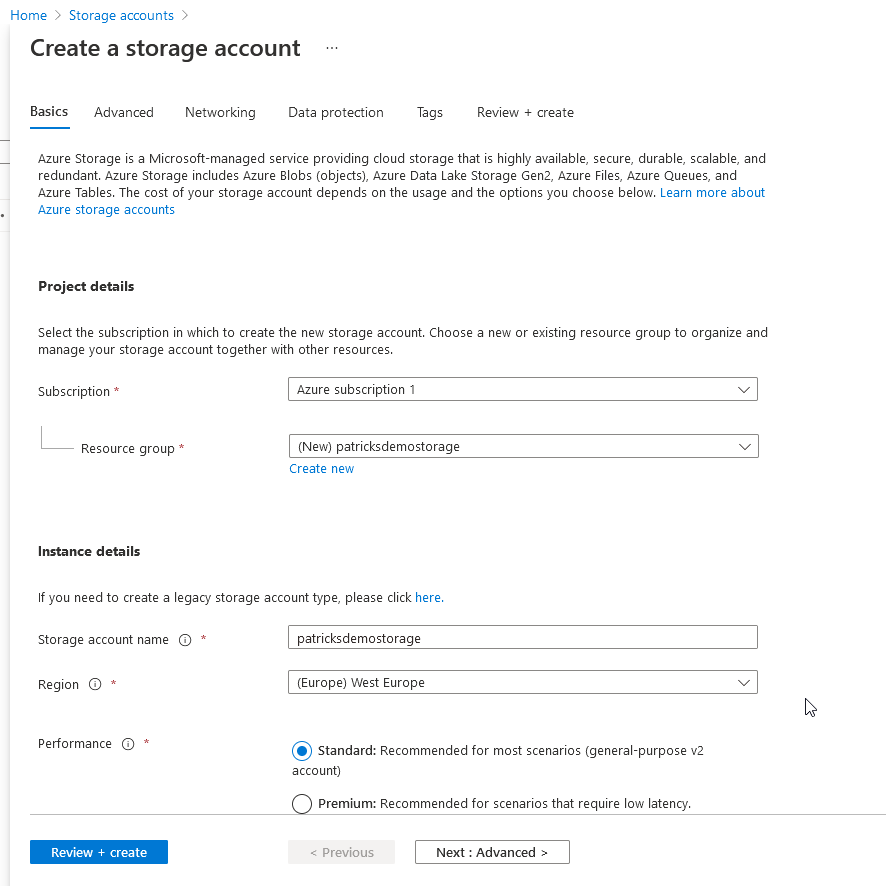Select Premium performance radio button

pyautogui.click(x=302, y=804)
